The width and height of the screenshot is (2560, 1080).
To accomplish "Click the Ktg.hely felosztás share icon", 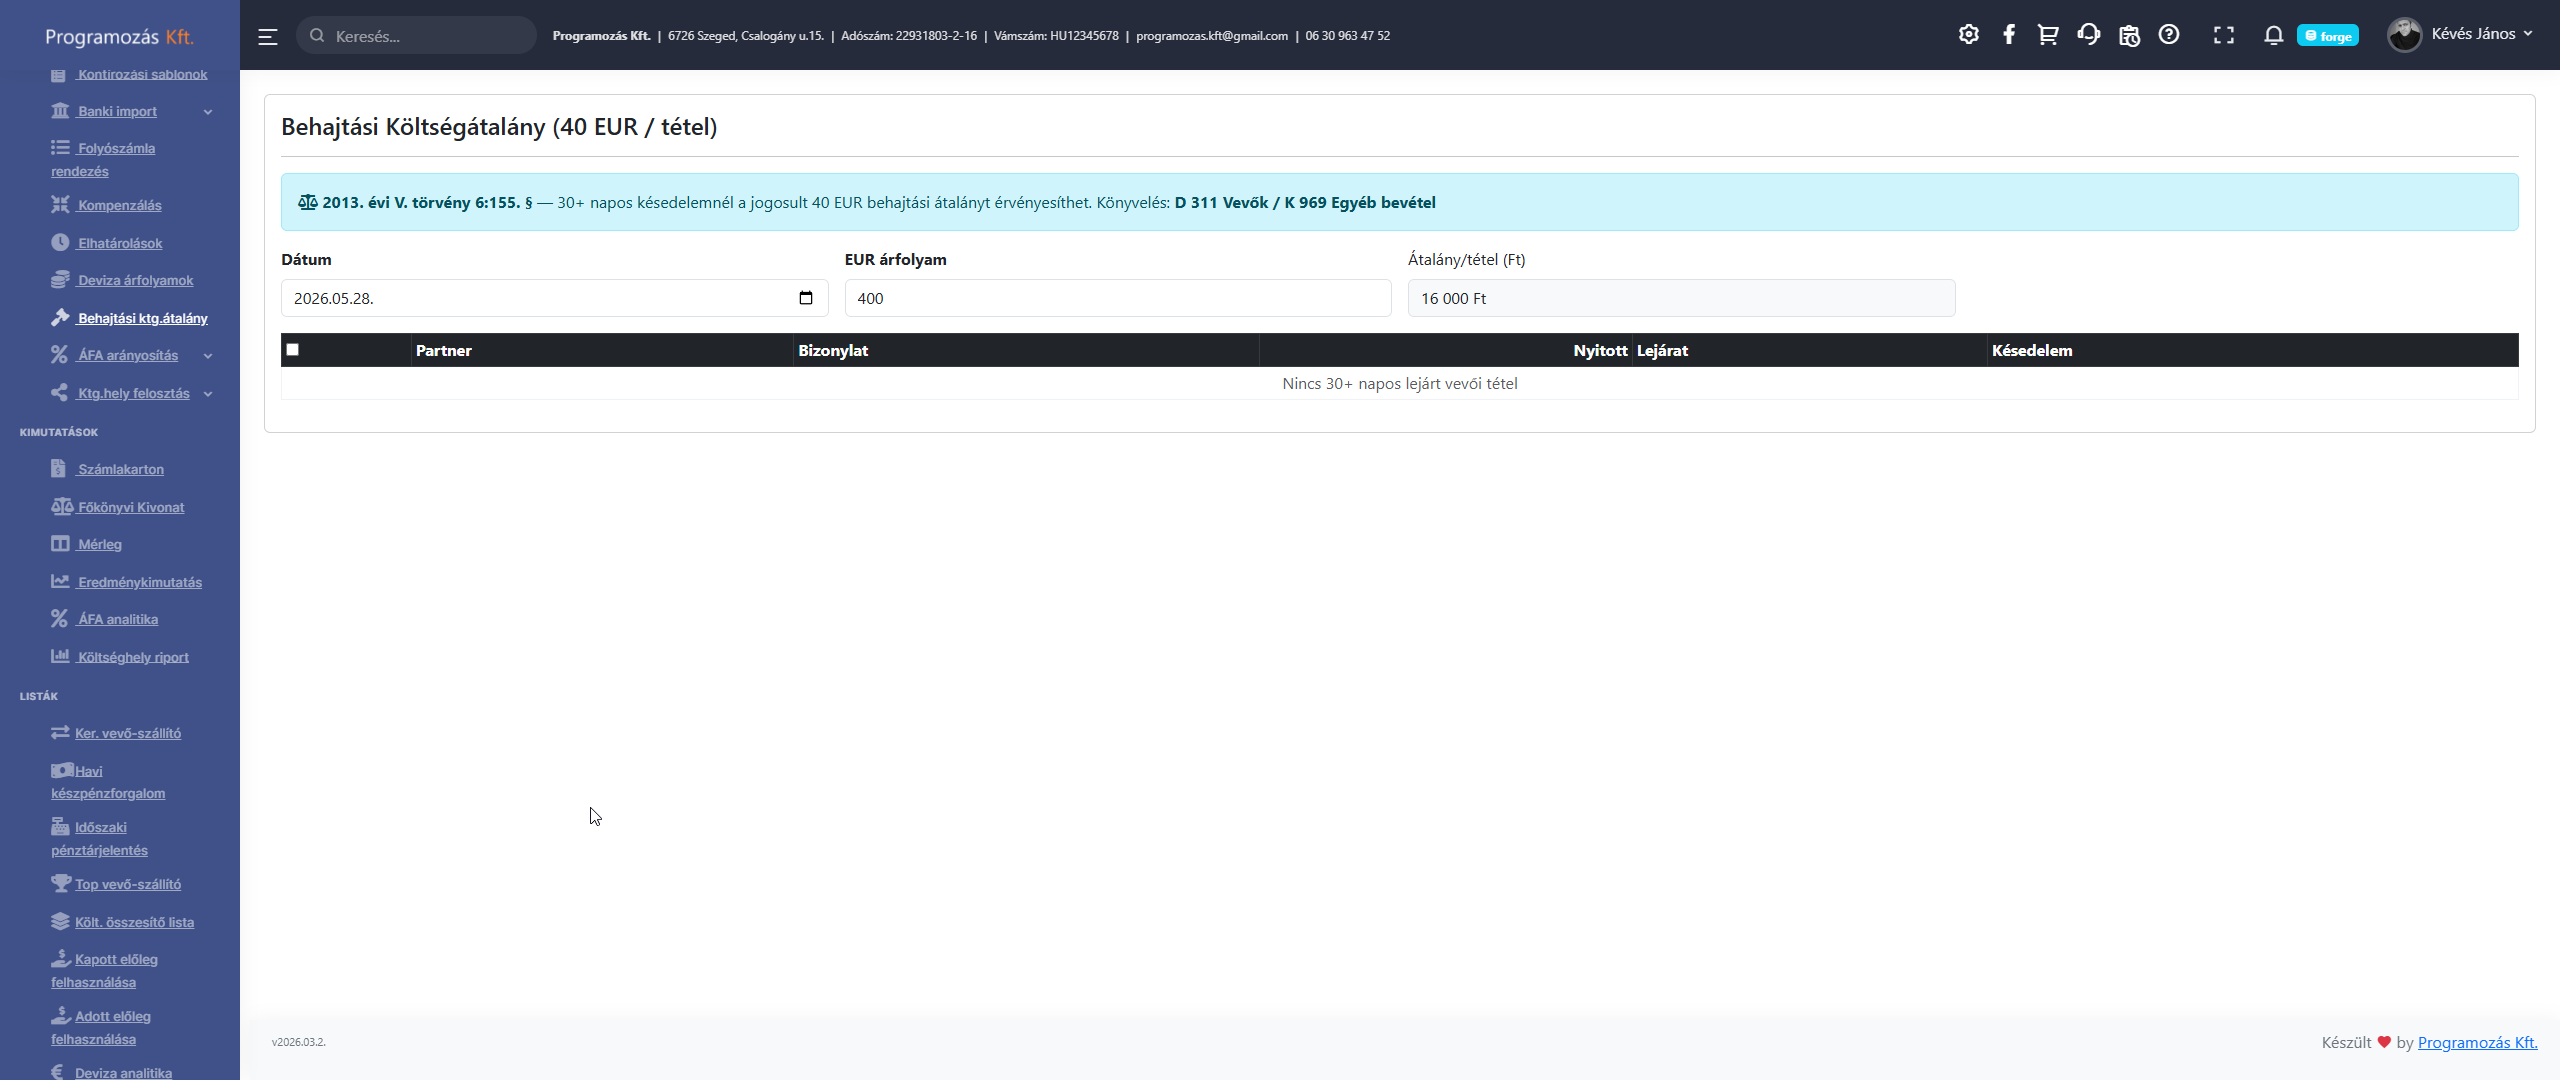I will pos(60,393).
